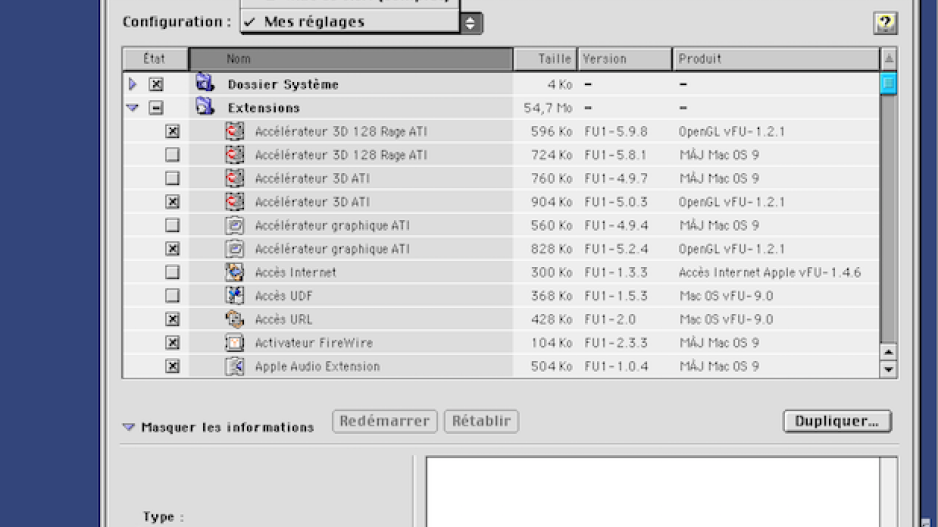This screenshot has height=527, width=938.
Task: Enable Accélérateur 3D ATI 760 Ko checkbox
Action: click(172, 178)
